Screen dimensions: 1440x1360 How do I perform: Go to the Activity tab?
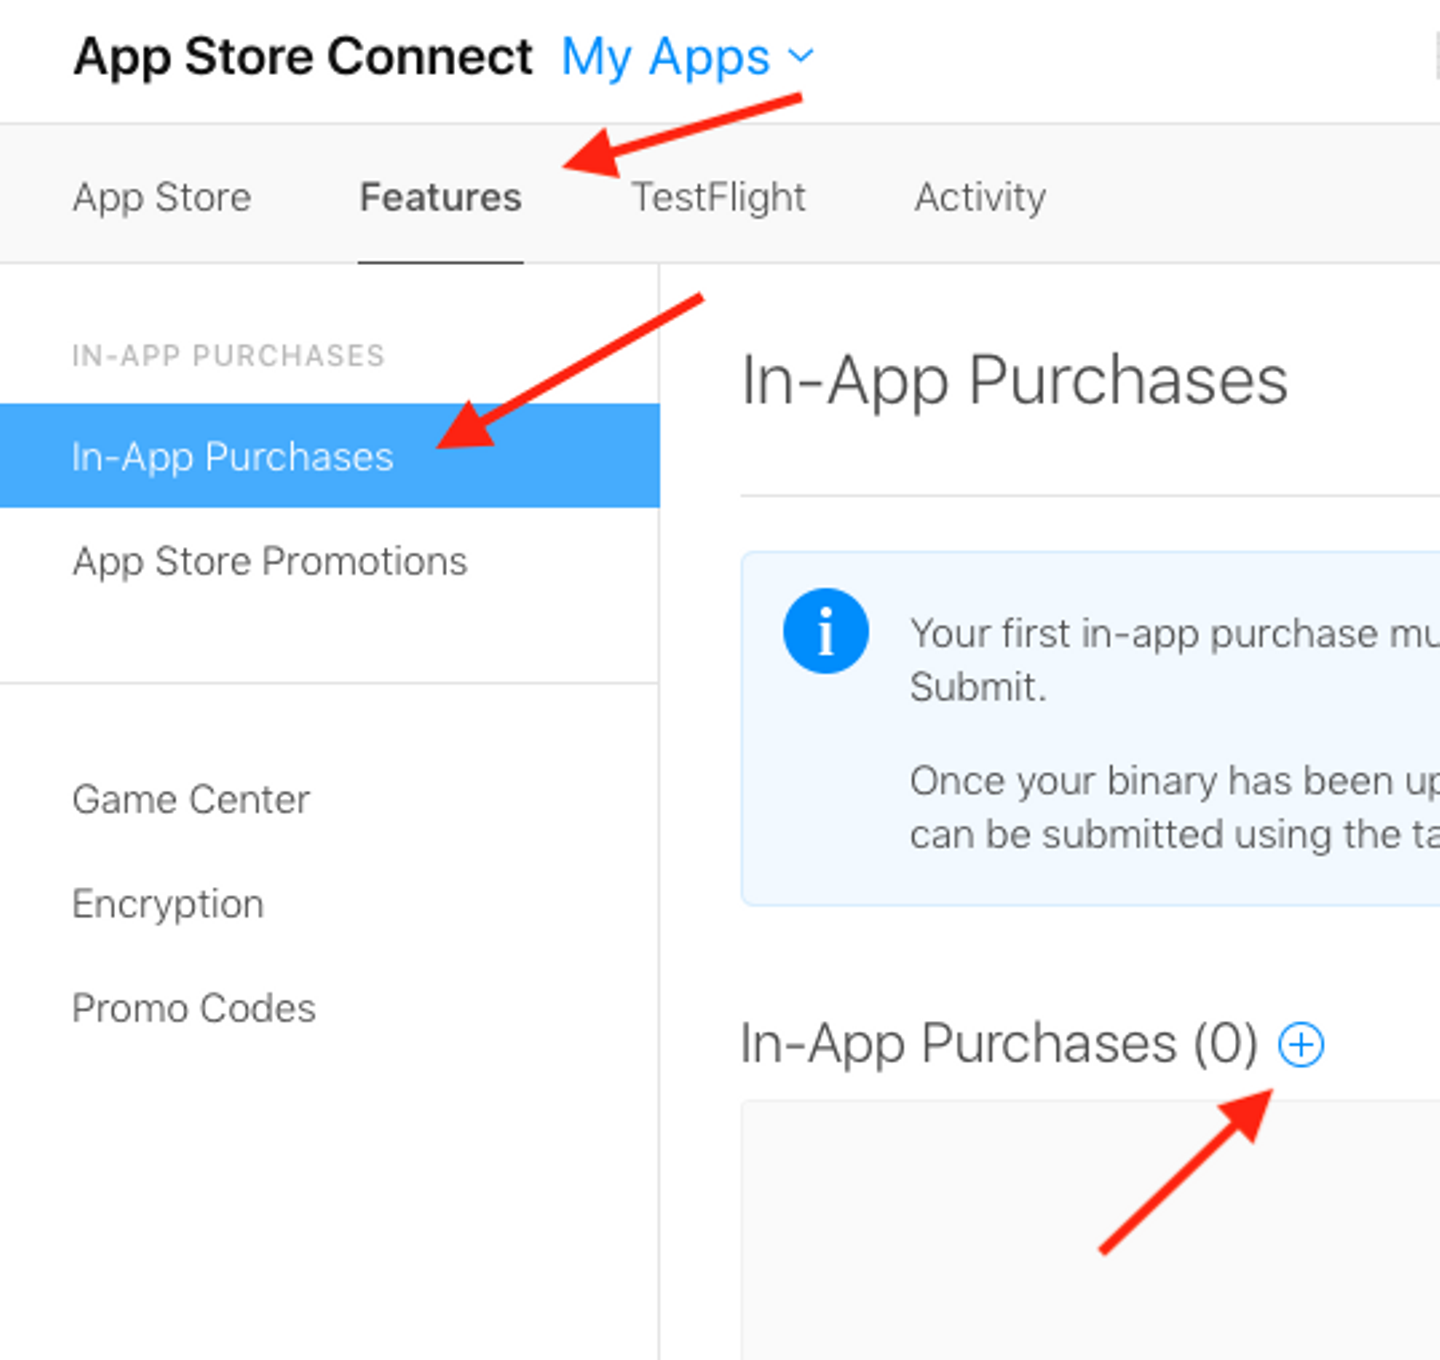click(x=980, y=197)
